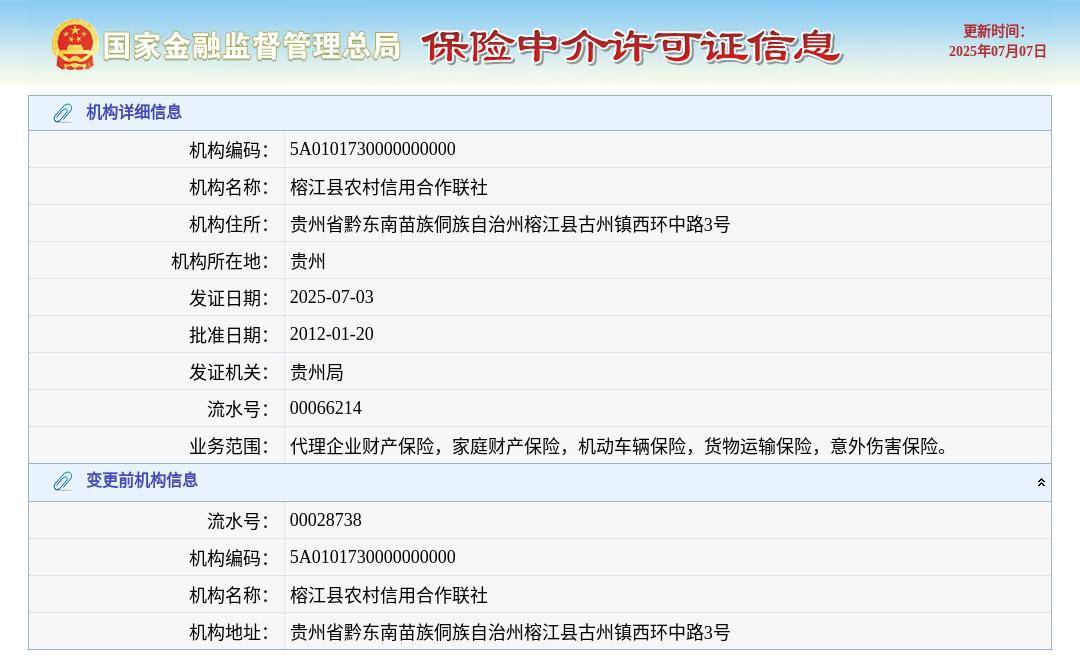Click the 发证机关 label

coord(229,372)
